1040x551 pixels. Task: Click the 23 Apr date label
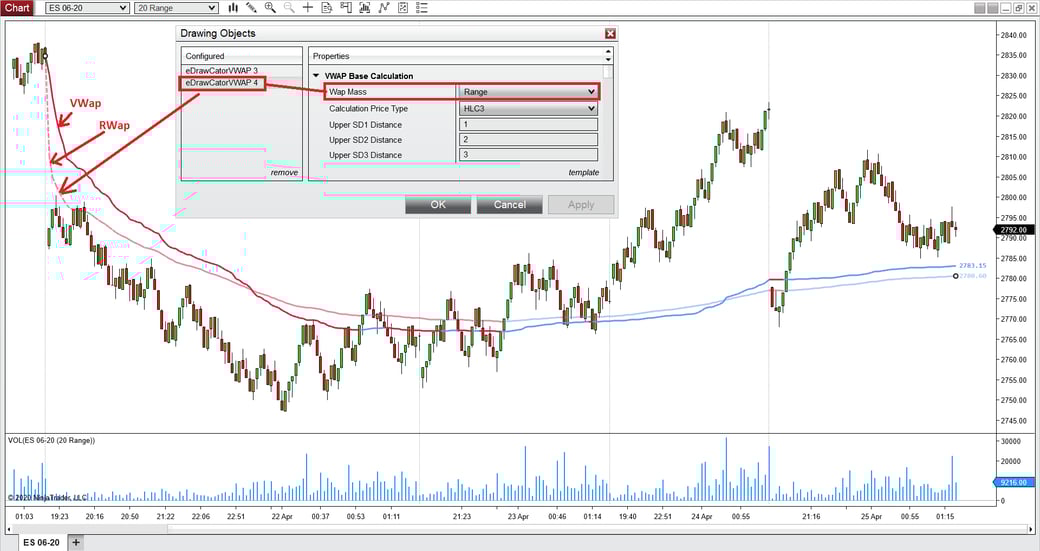518,517
